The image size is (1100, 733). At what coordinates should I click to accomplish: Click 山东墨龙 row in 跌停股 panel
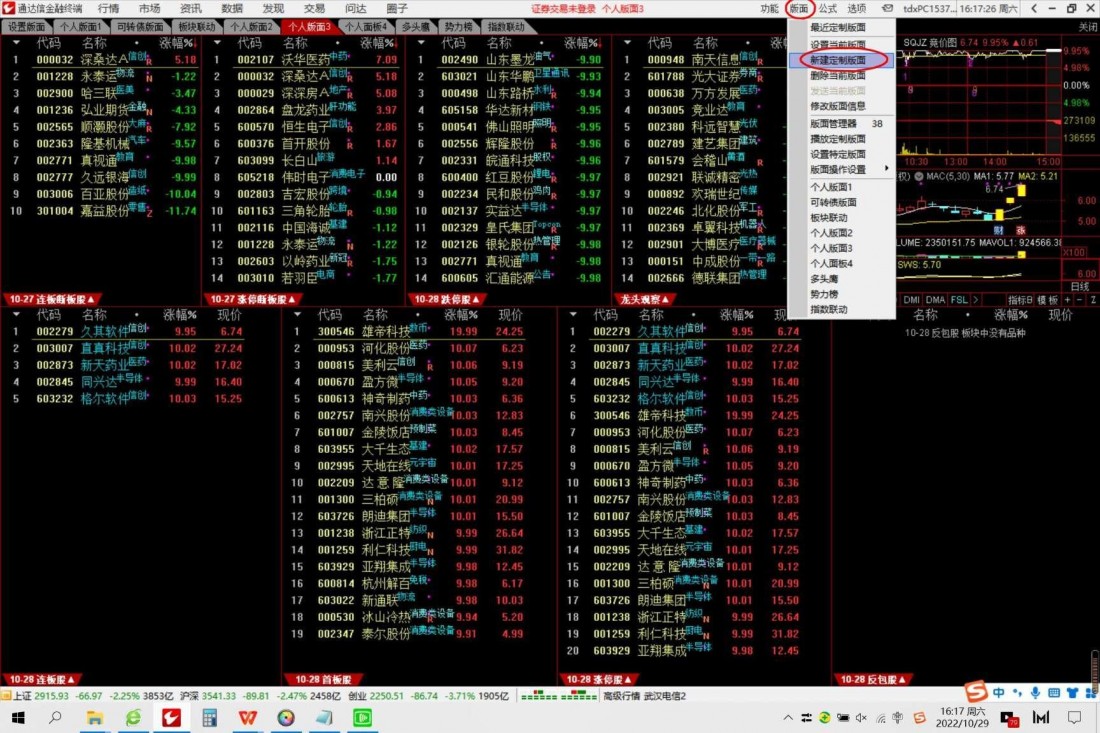pos(509,60)
